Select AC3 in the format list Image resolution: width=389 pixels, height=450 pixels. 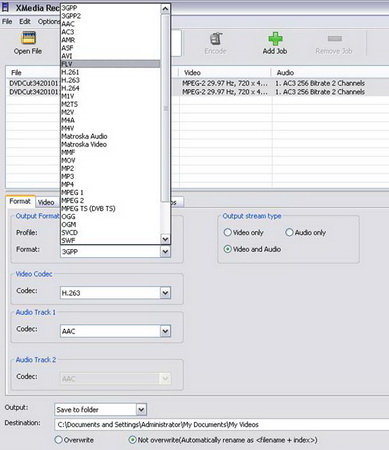[x=110, y=32]
